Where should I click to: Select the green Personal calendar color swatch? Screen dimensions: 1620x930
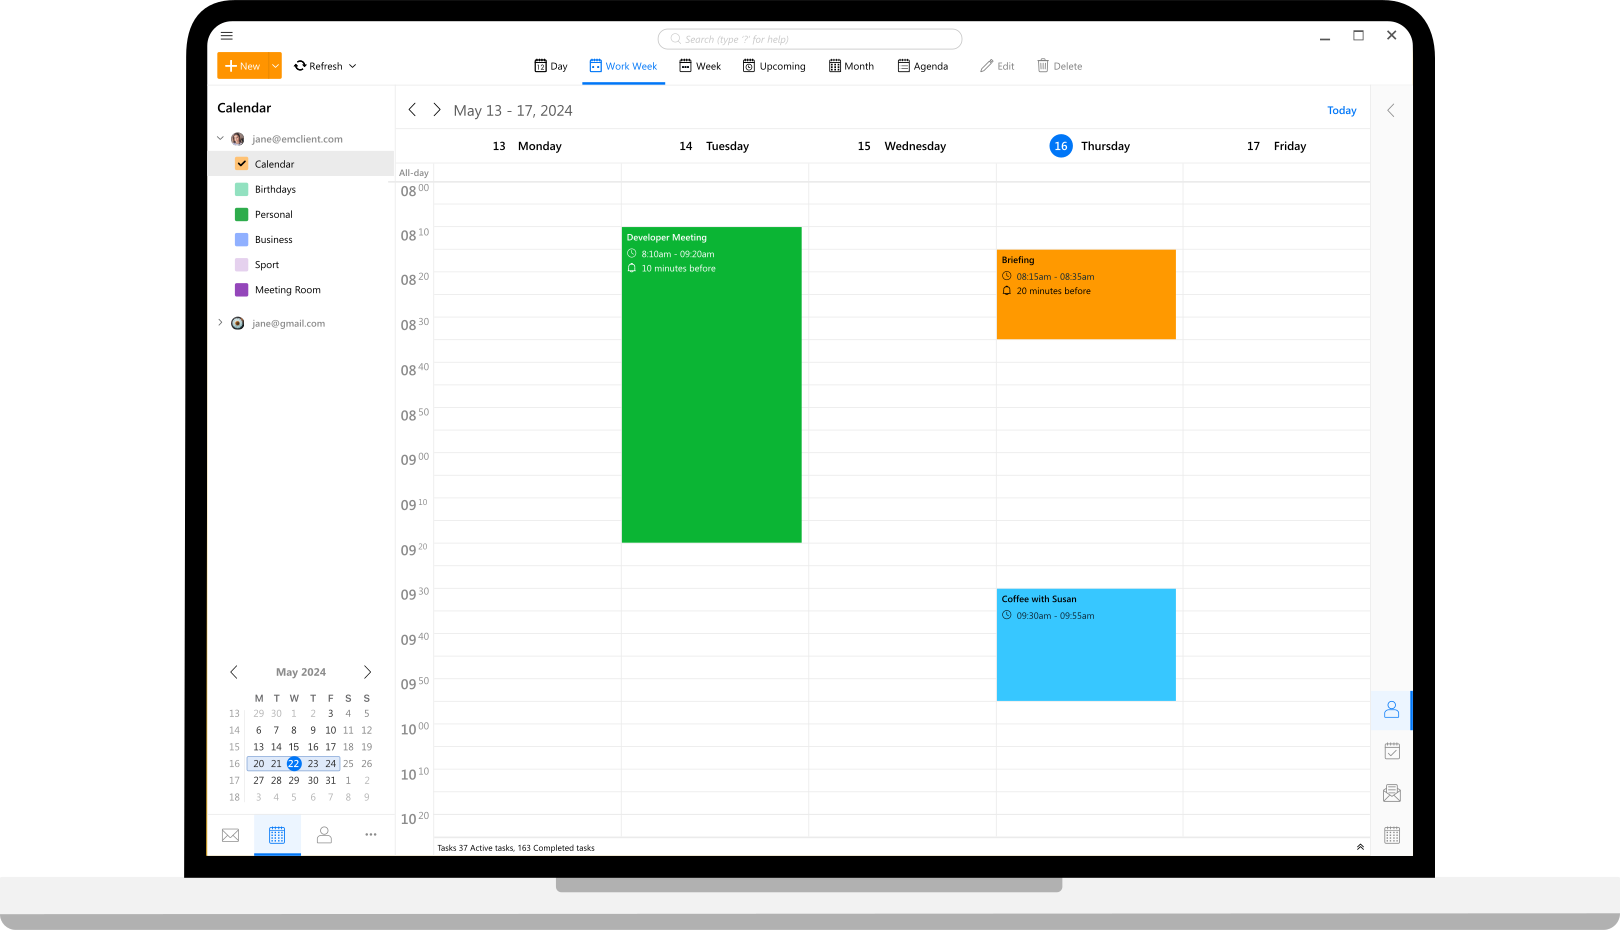(x=241, y=214)
